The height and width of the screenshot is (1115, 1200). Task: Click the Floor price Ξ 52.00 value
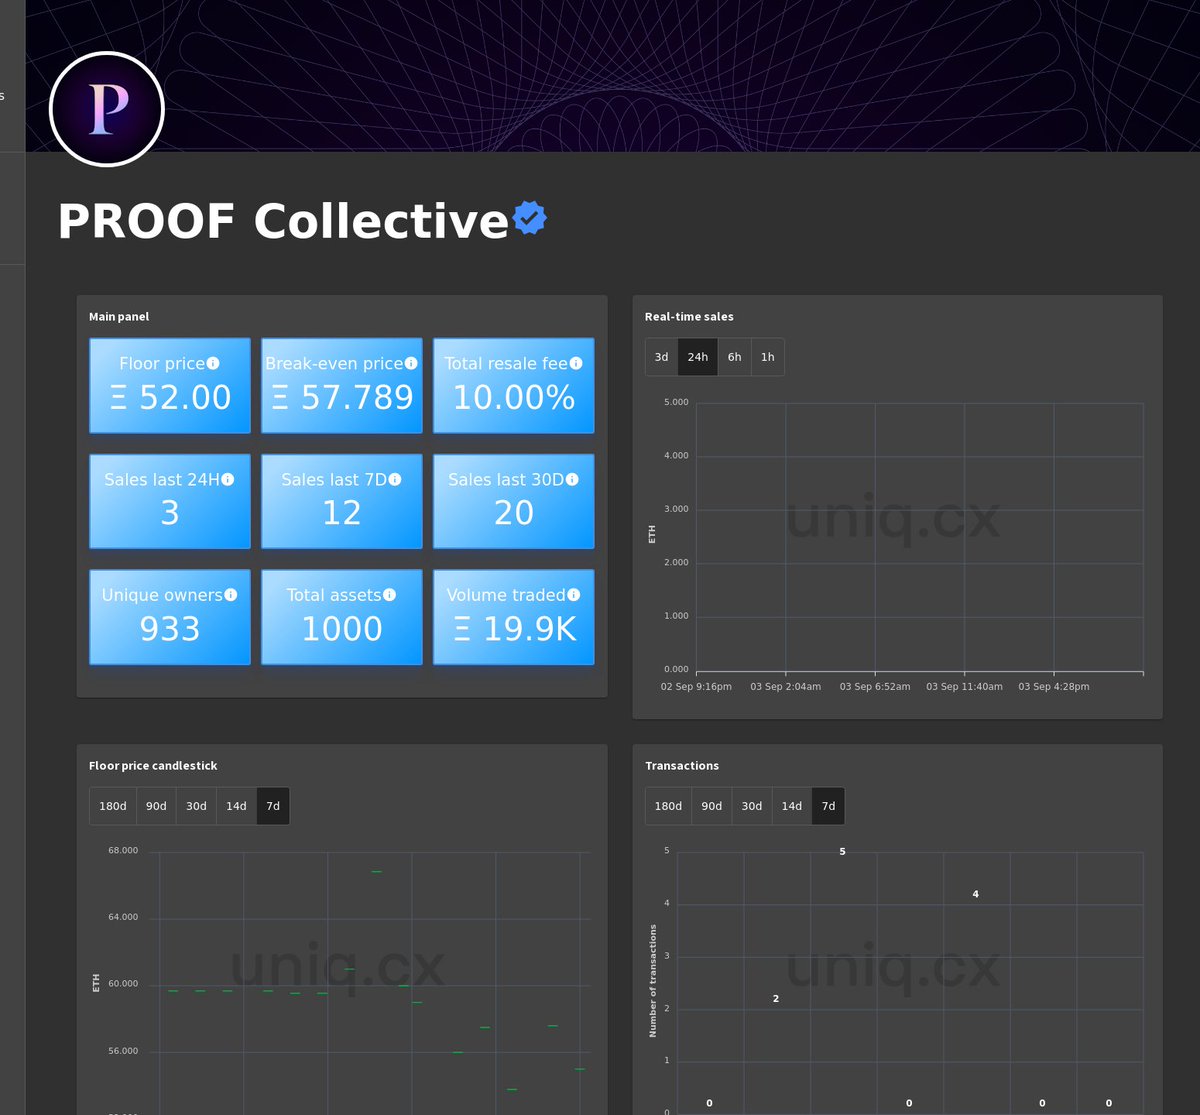point(170,398)
